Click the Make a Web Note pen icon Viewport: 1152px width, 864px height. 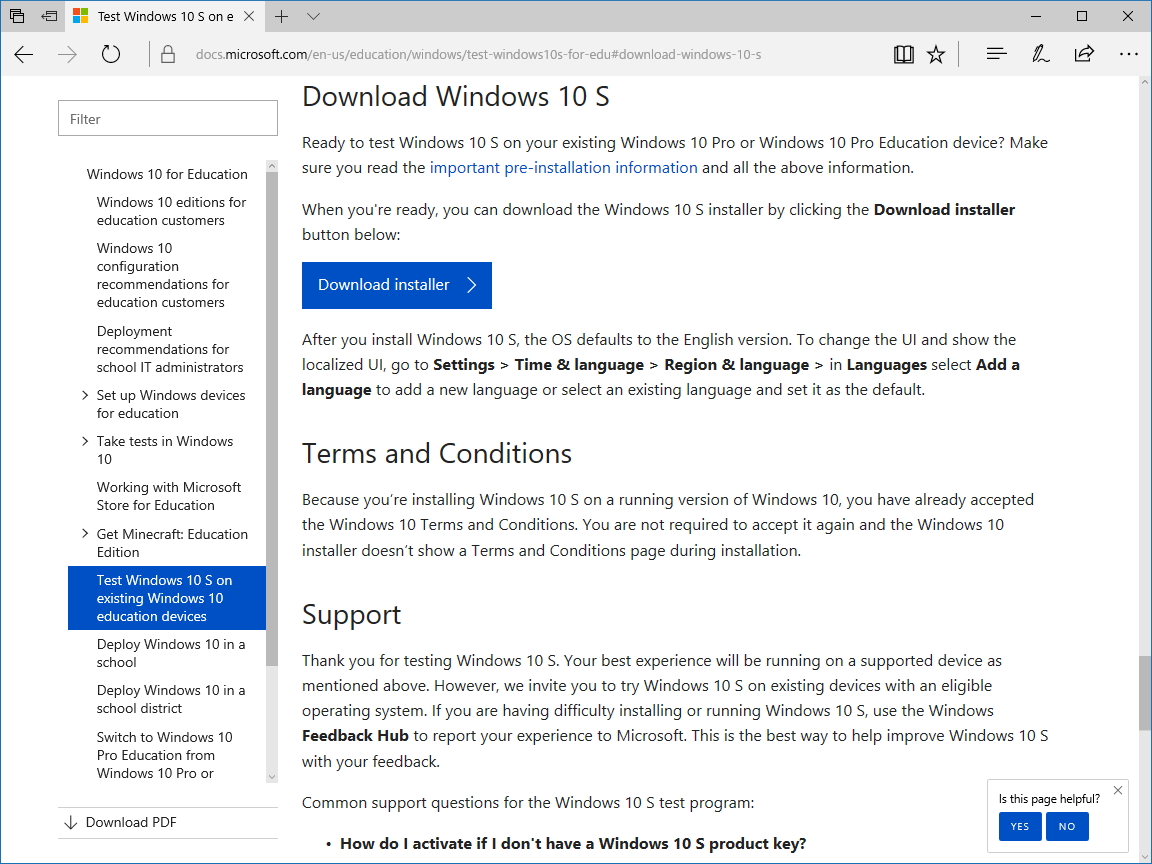1040,54
